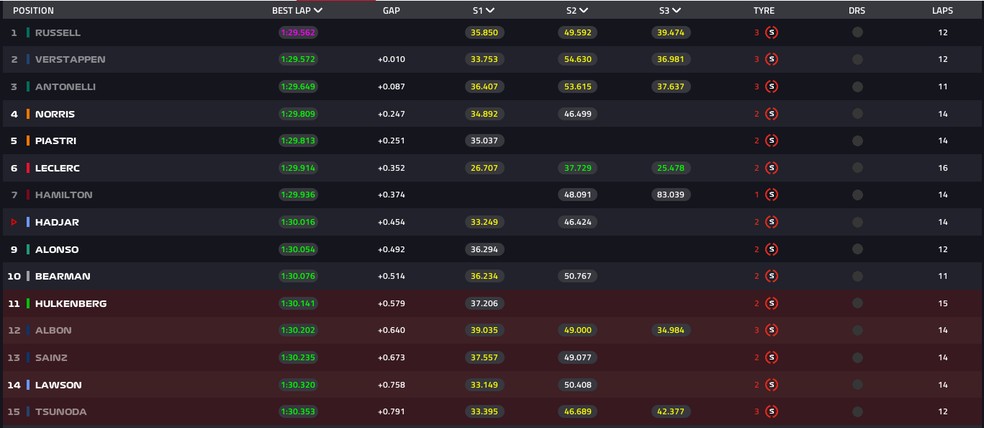Click the red arrow beside Hadjar
This screenshot has height=428, width=984.
click(x=14, y=222)
